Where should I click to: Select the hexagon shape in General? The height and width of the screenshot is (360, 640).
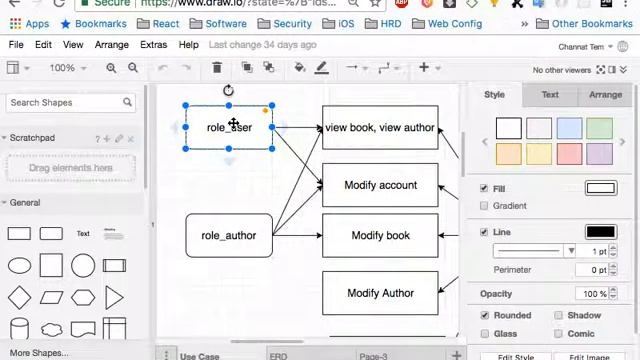(83, 298)
